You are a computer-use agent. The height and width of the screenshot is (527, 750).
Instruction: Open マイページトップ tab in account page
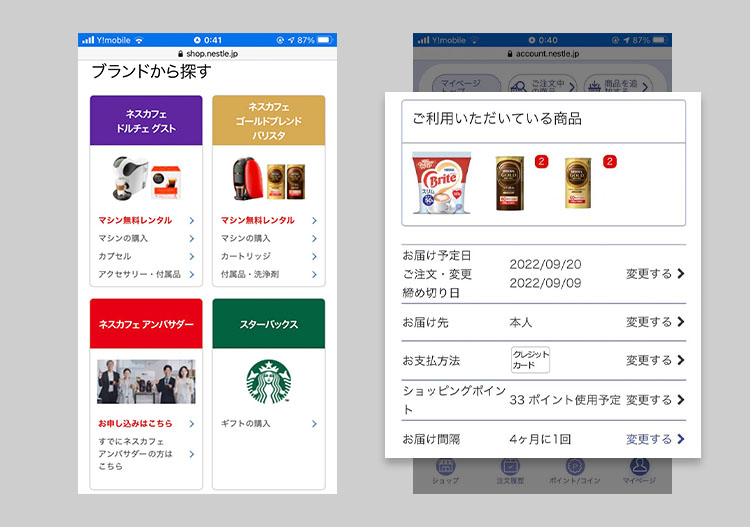pos(466,85)
